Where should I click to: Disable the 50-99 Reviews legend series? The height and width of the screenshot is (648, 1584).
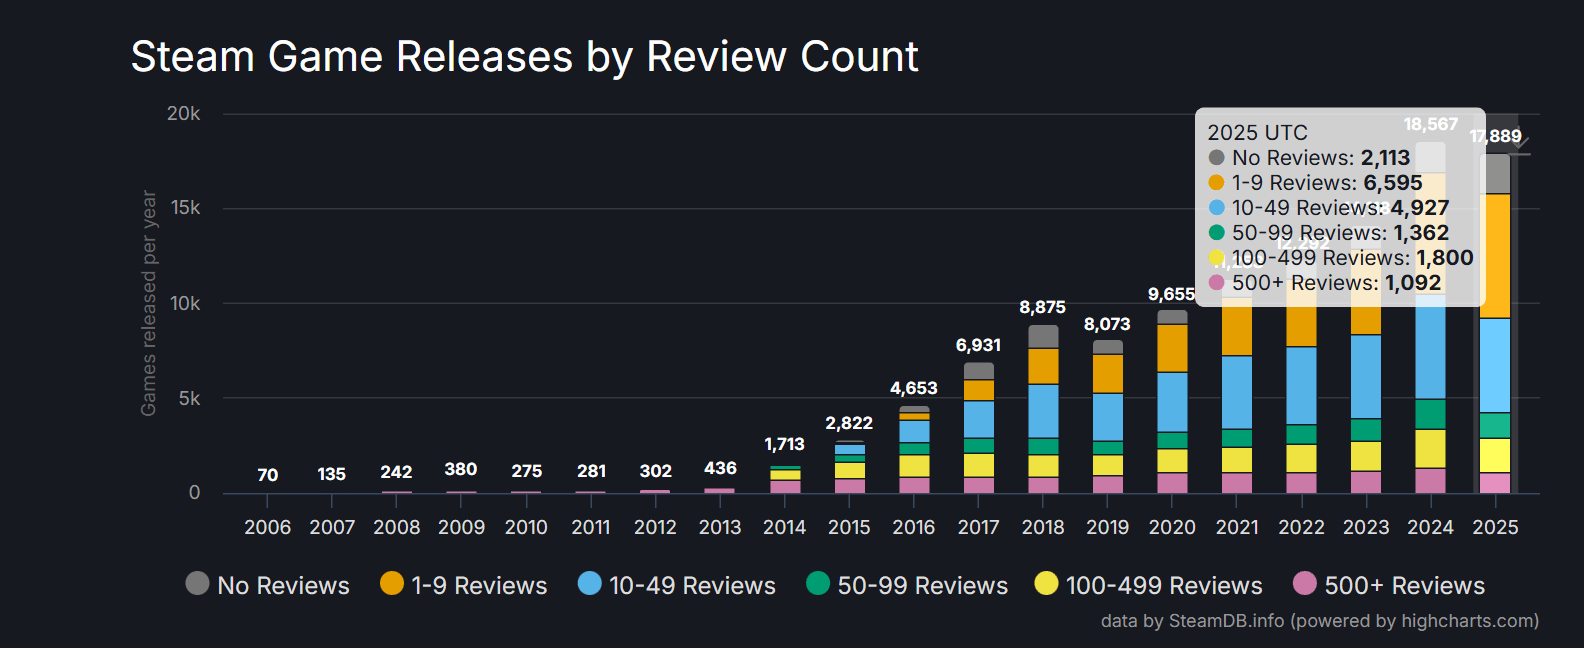907,585
